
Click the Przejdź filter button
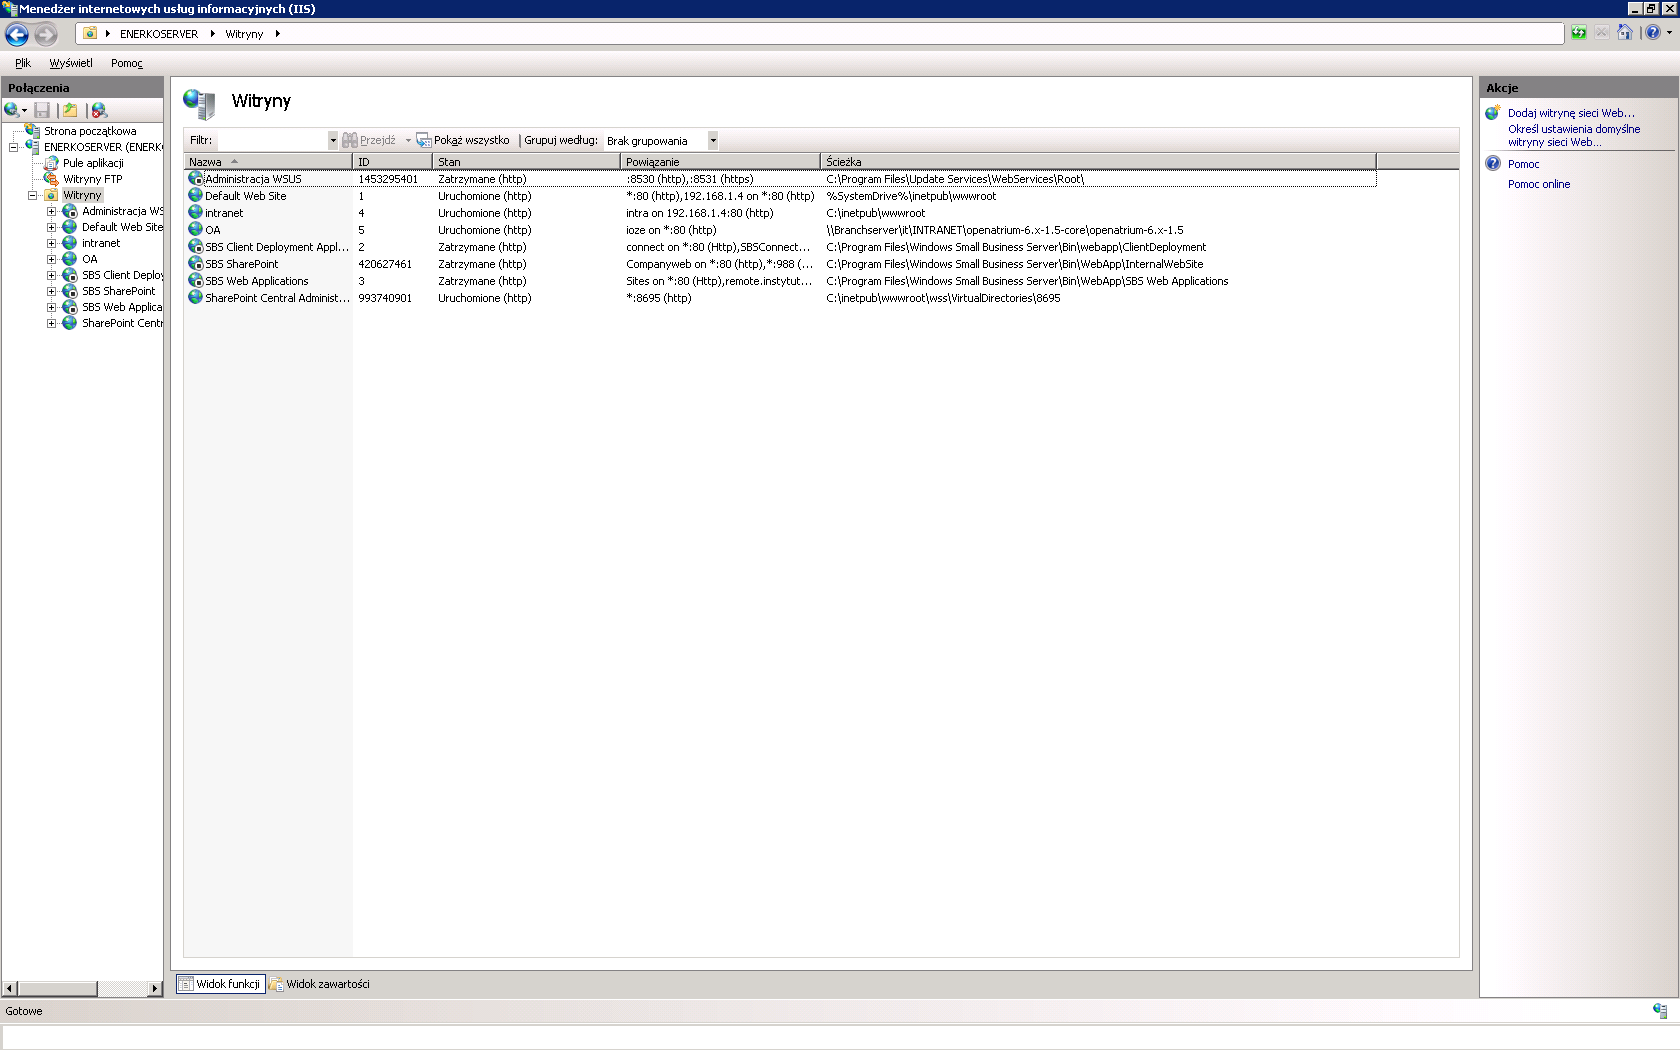[x=369, y=141]
